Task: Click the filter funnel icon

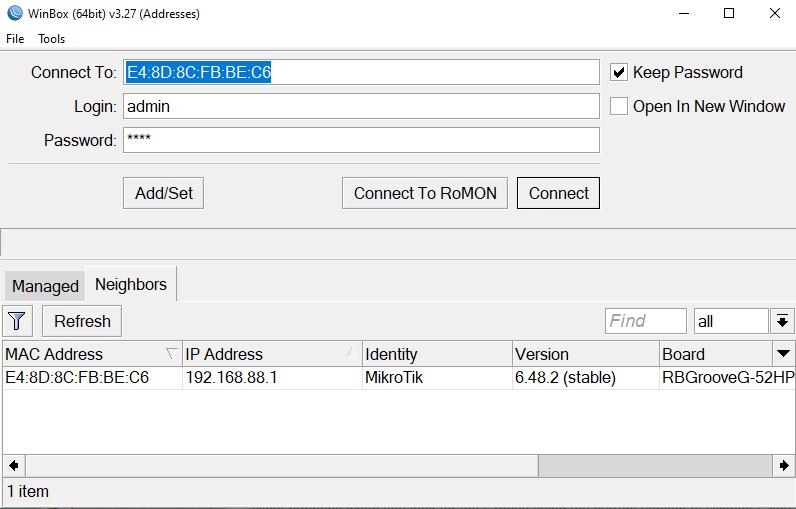Action: click(x=18, y=321)
